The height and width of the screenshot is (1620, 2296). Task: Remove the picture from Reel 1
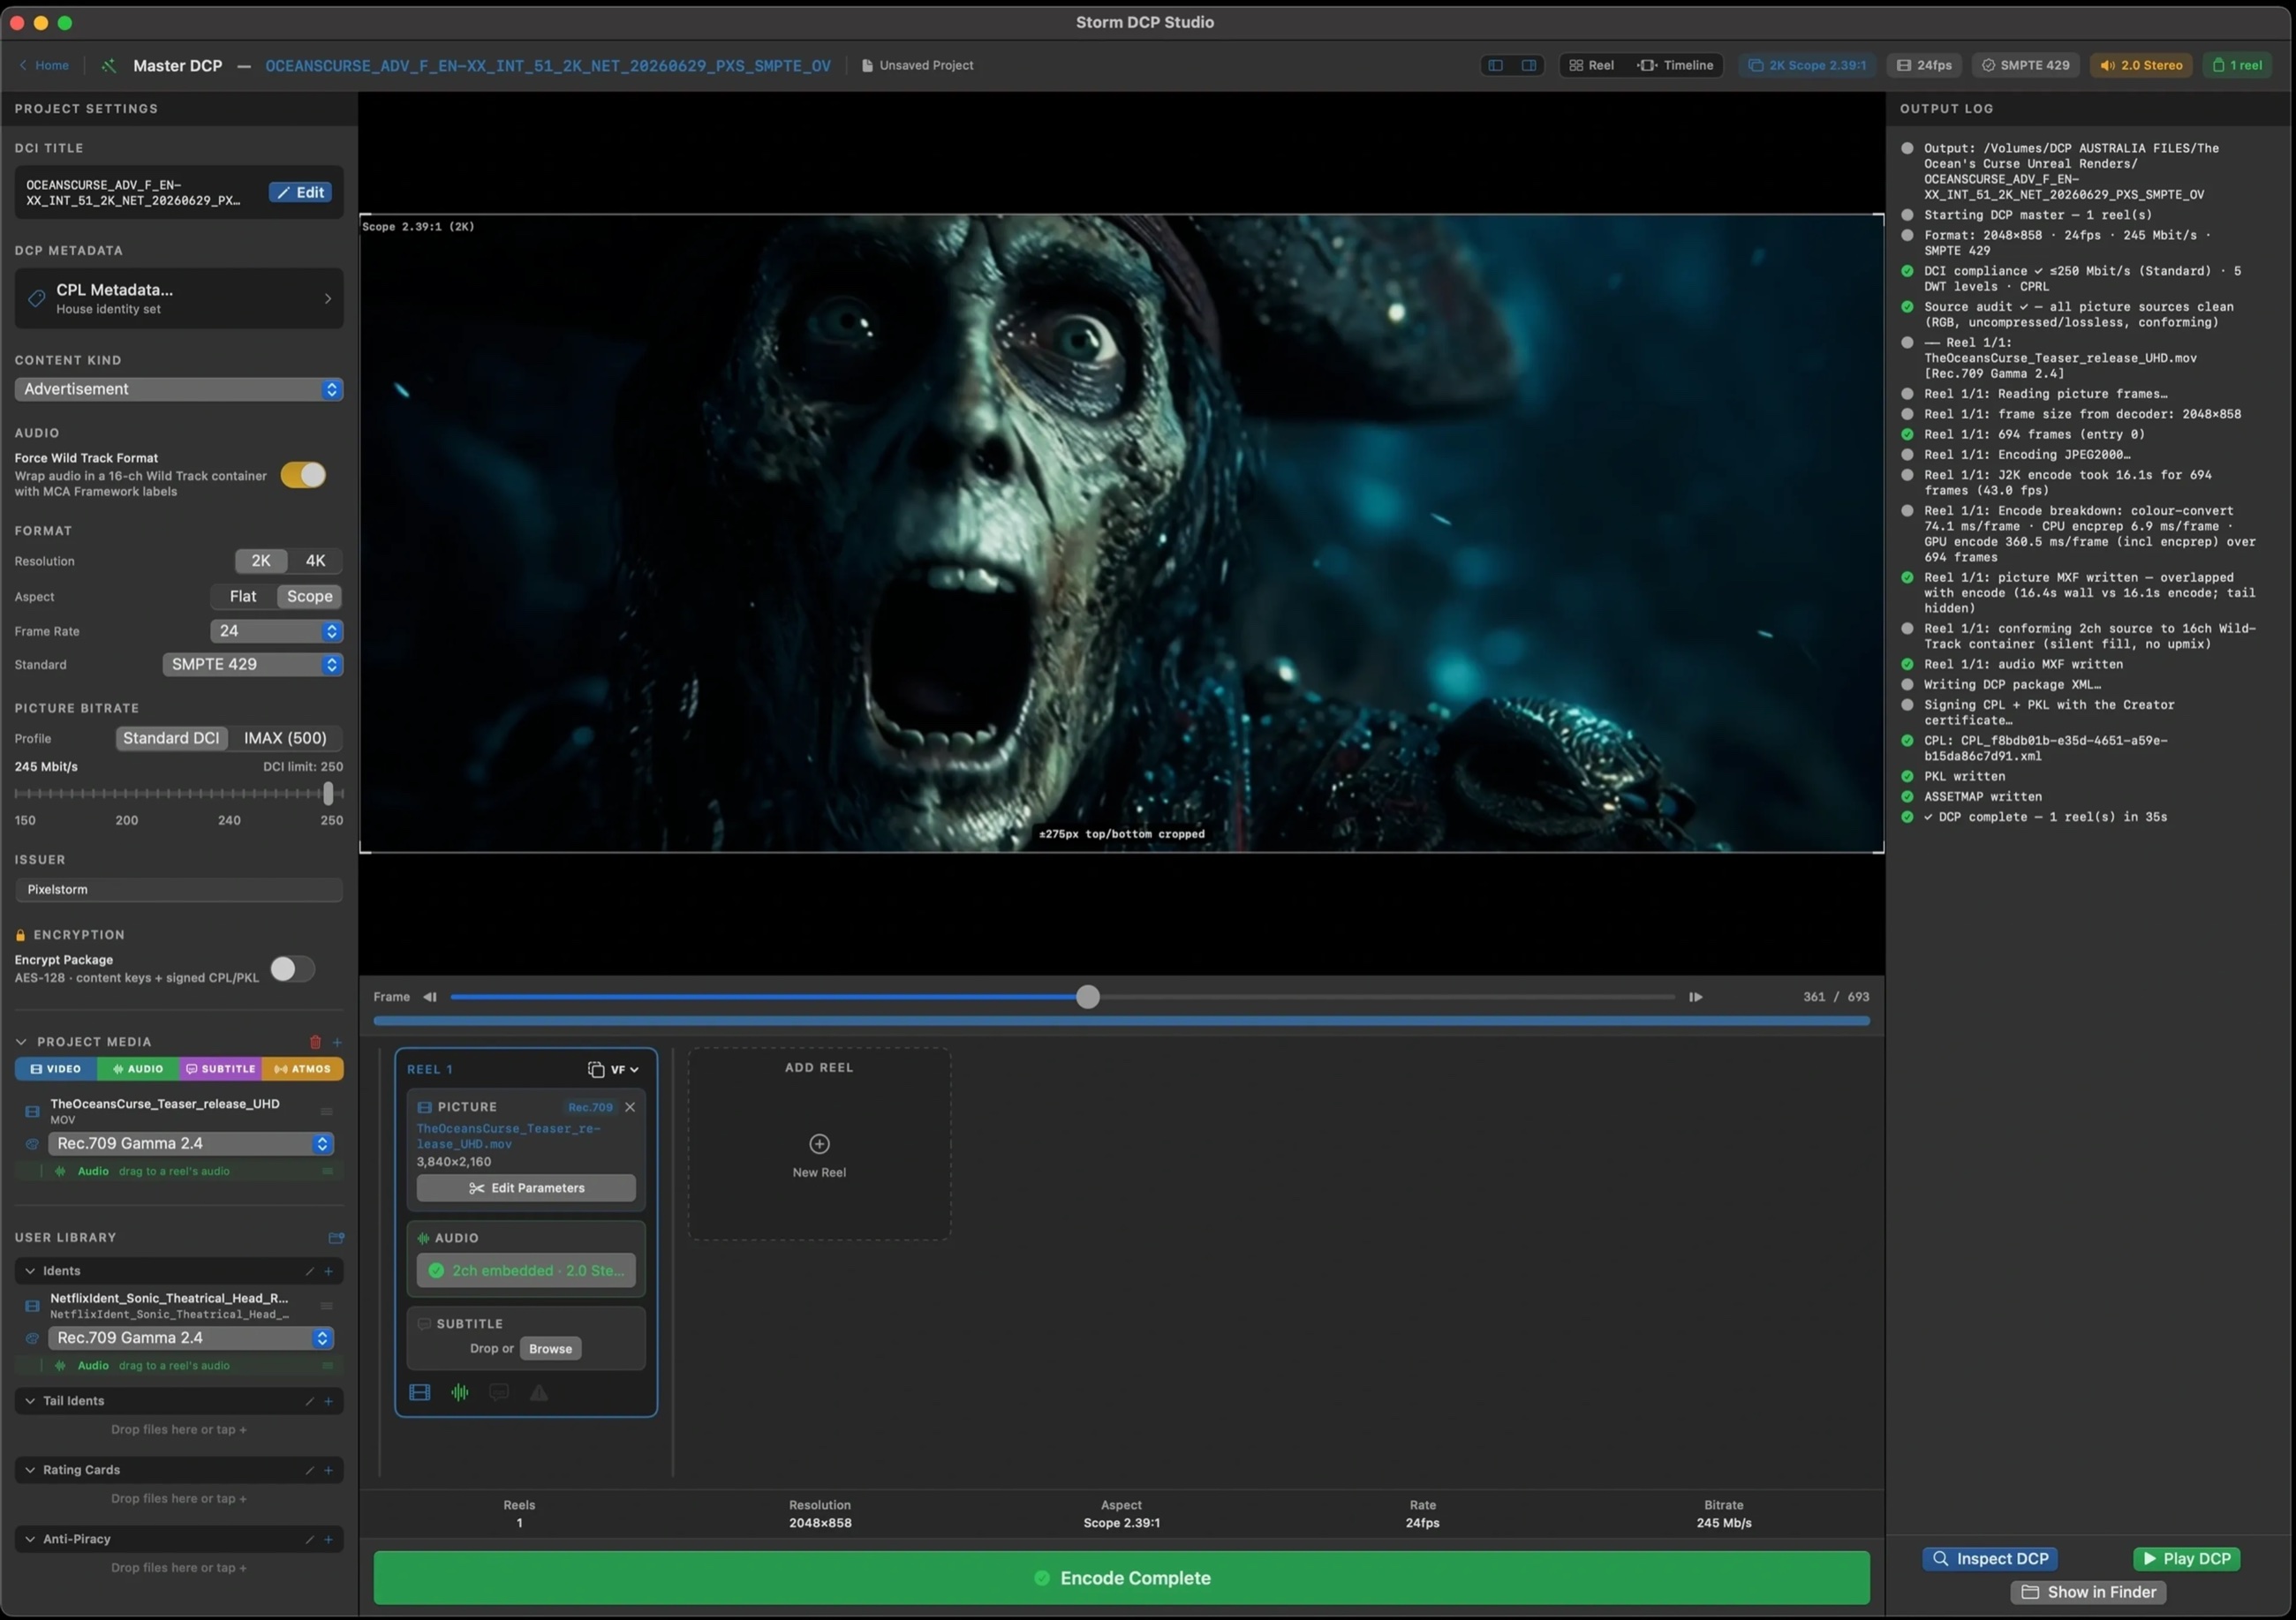(x=630, y=1107)
